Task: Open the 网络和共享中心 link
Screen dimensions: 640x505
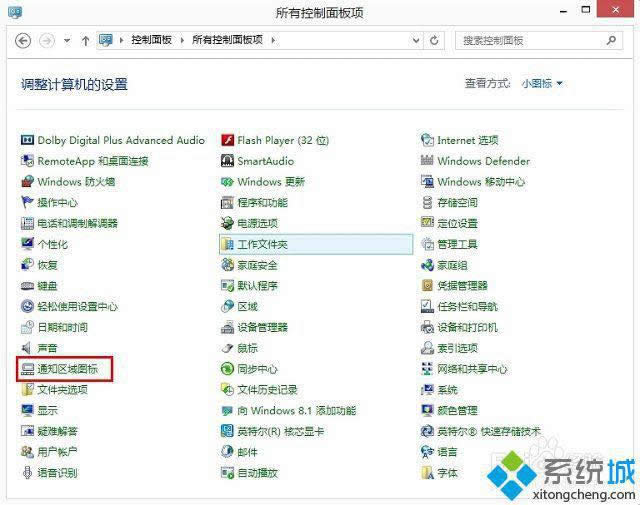Action: [x=473, y=369]
